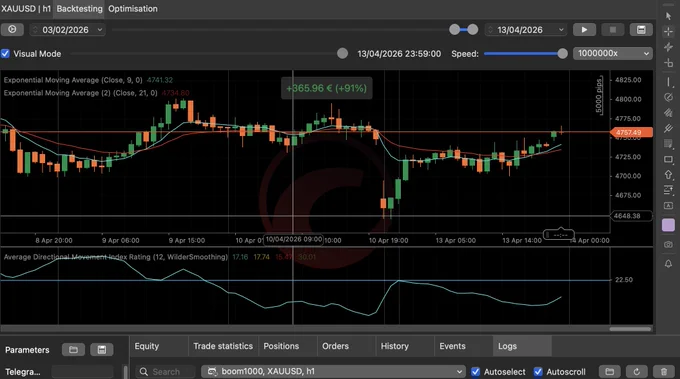
Task: Refresh the logs list
Action: pyautogui.click(x=637, y=372)
